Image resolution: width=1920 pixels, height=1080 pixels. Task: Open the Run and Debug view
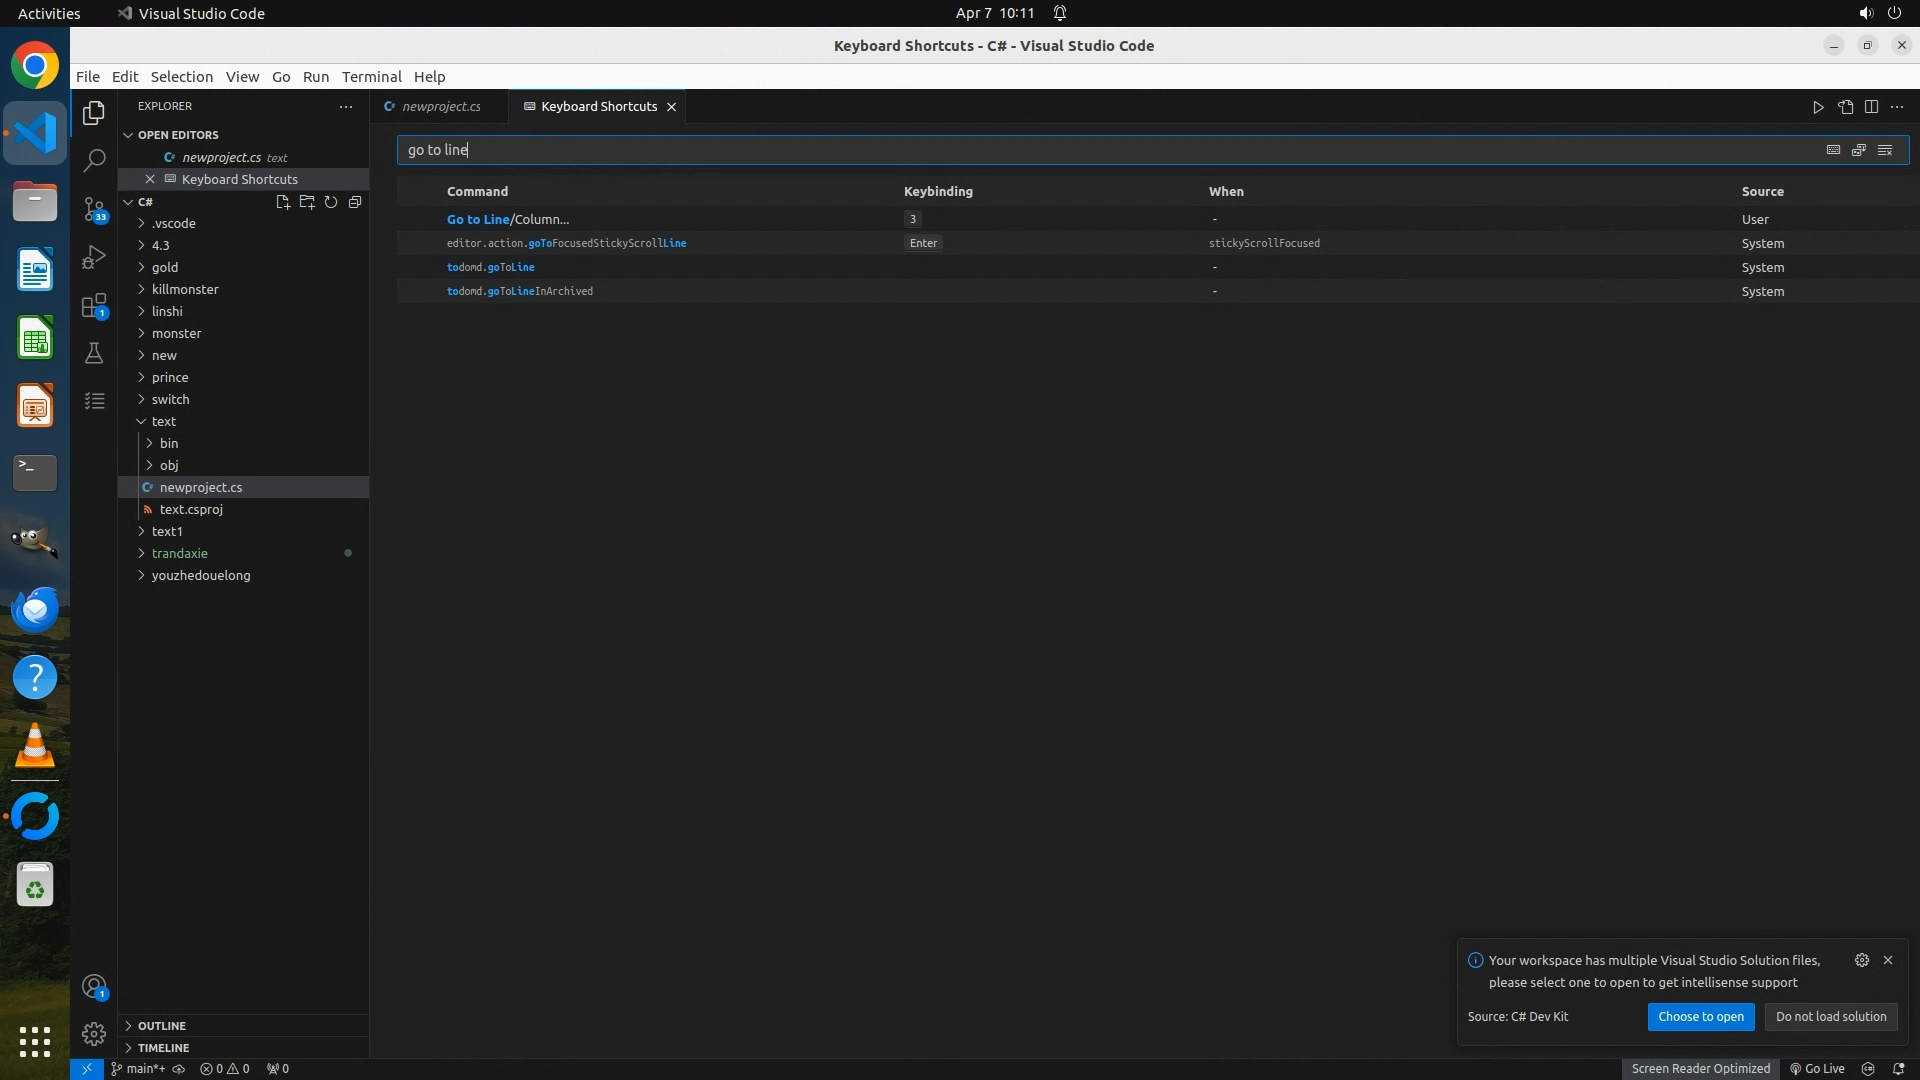click(x=94, y=257)
